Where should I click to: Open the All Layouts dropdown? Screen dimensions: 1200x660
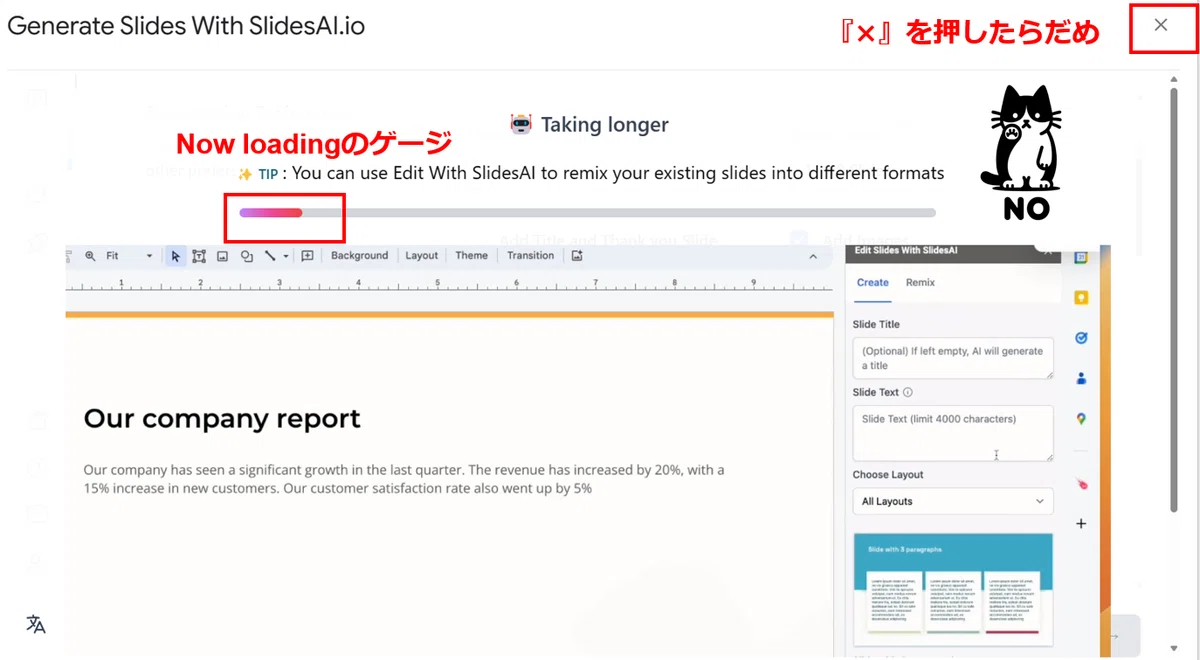pyautogui.click(x=953, y=502)
